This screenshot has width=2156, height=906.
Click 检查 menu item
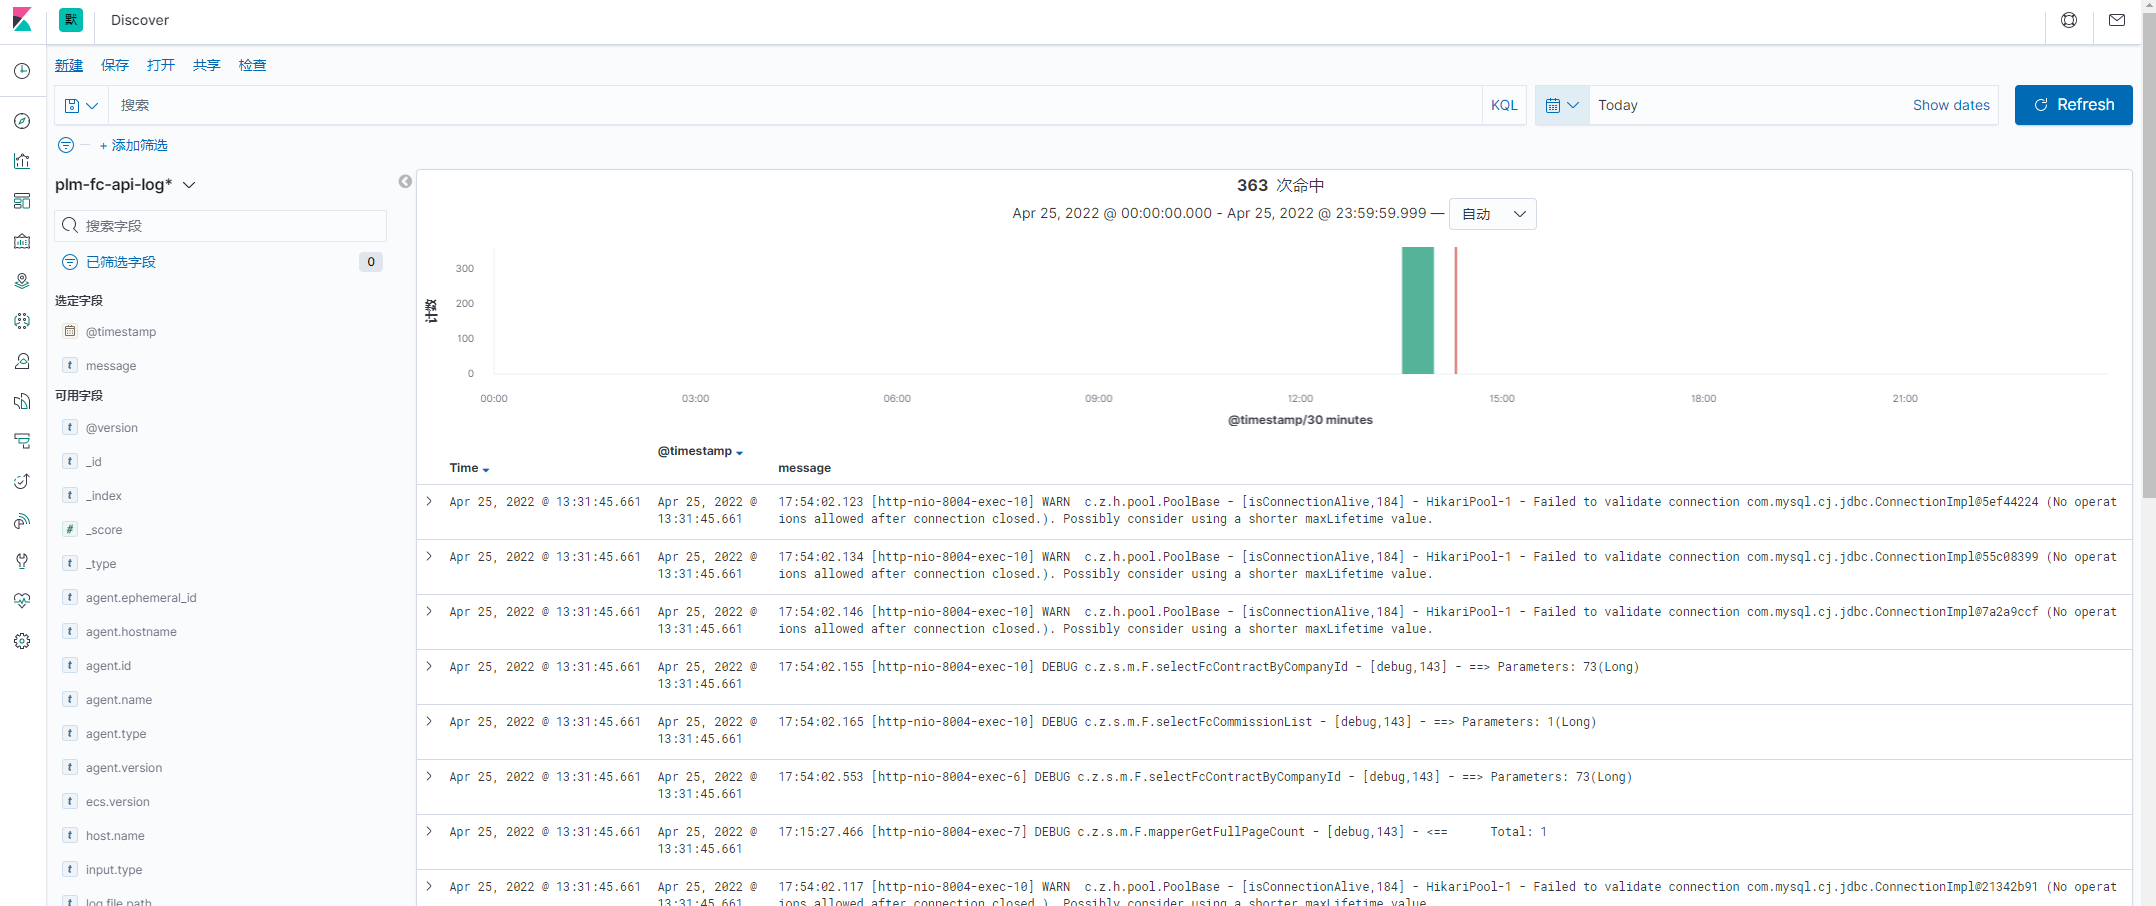pos(253,65)
